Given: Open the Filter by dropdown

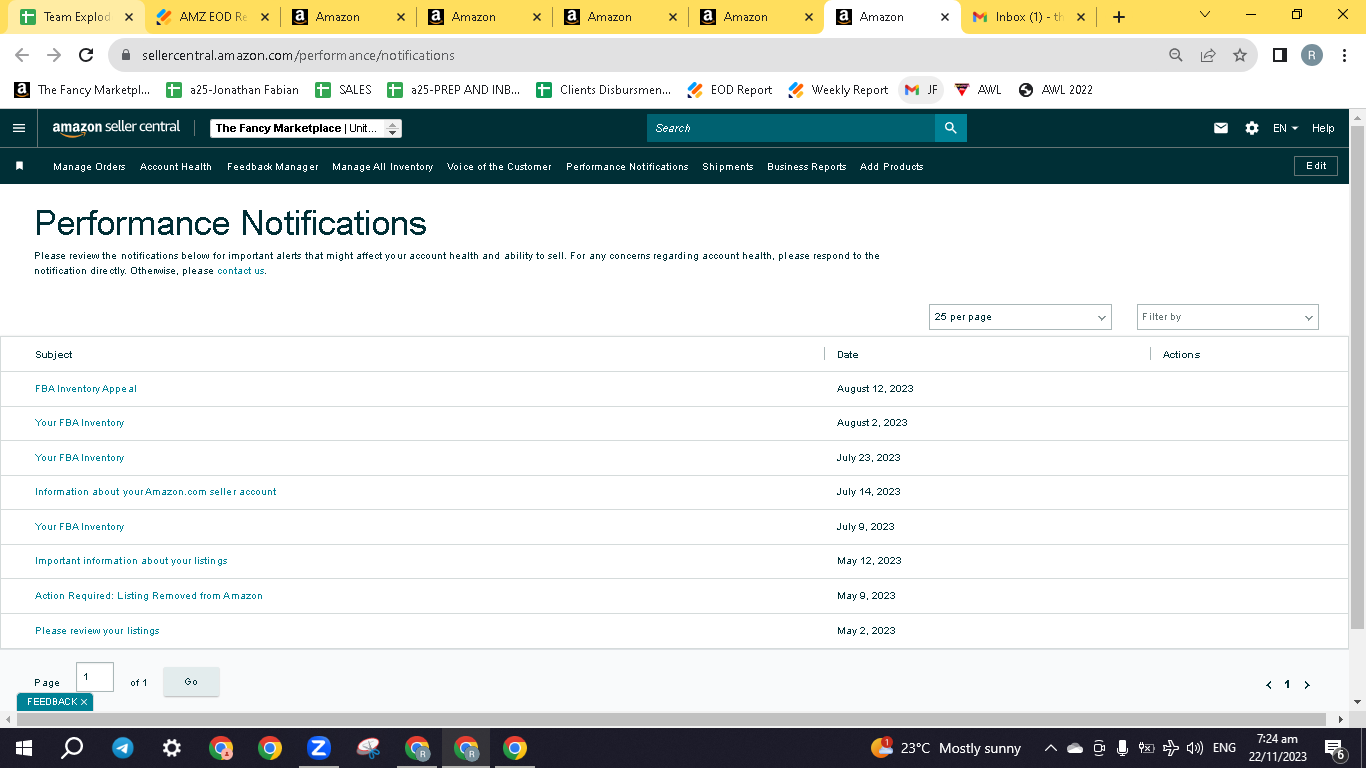Looking at the screenshot, I should [x=1227, y=317].
